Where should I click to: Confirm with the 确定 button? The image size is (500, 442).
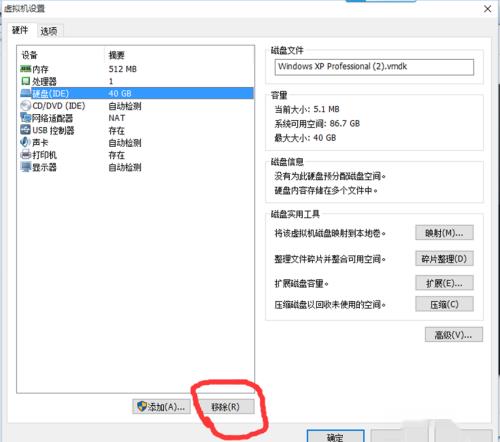(x=335, y=436)
